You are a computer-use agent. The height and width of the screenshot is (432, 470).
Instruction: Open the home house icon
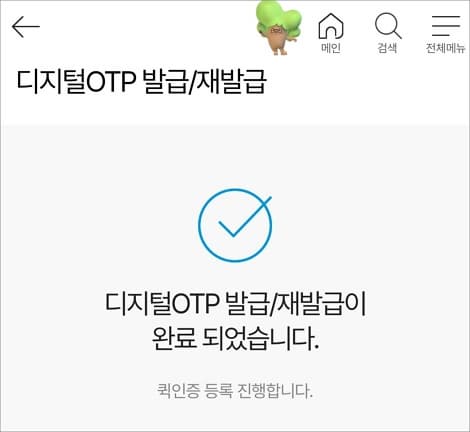[x=331, y=26]
